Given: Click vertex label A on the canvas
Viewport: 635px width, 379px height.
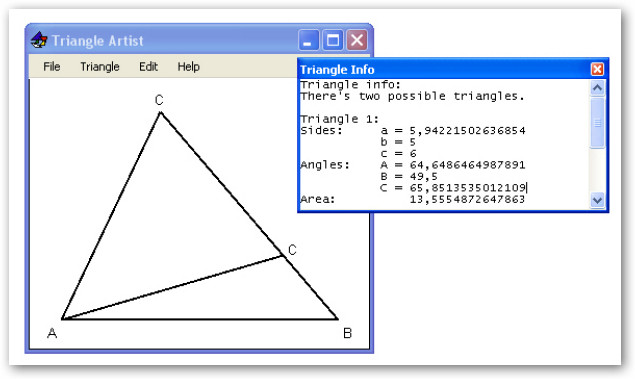Looking at the screenshot, I should [52, 333].
